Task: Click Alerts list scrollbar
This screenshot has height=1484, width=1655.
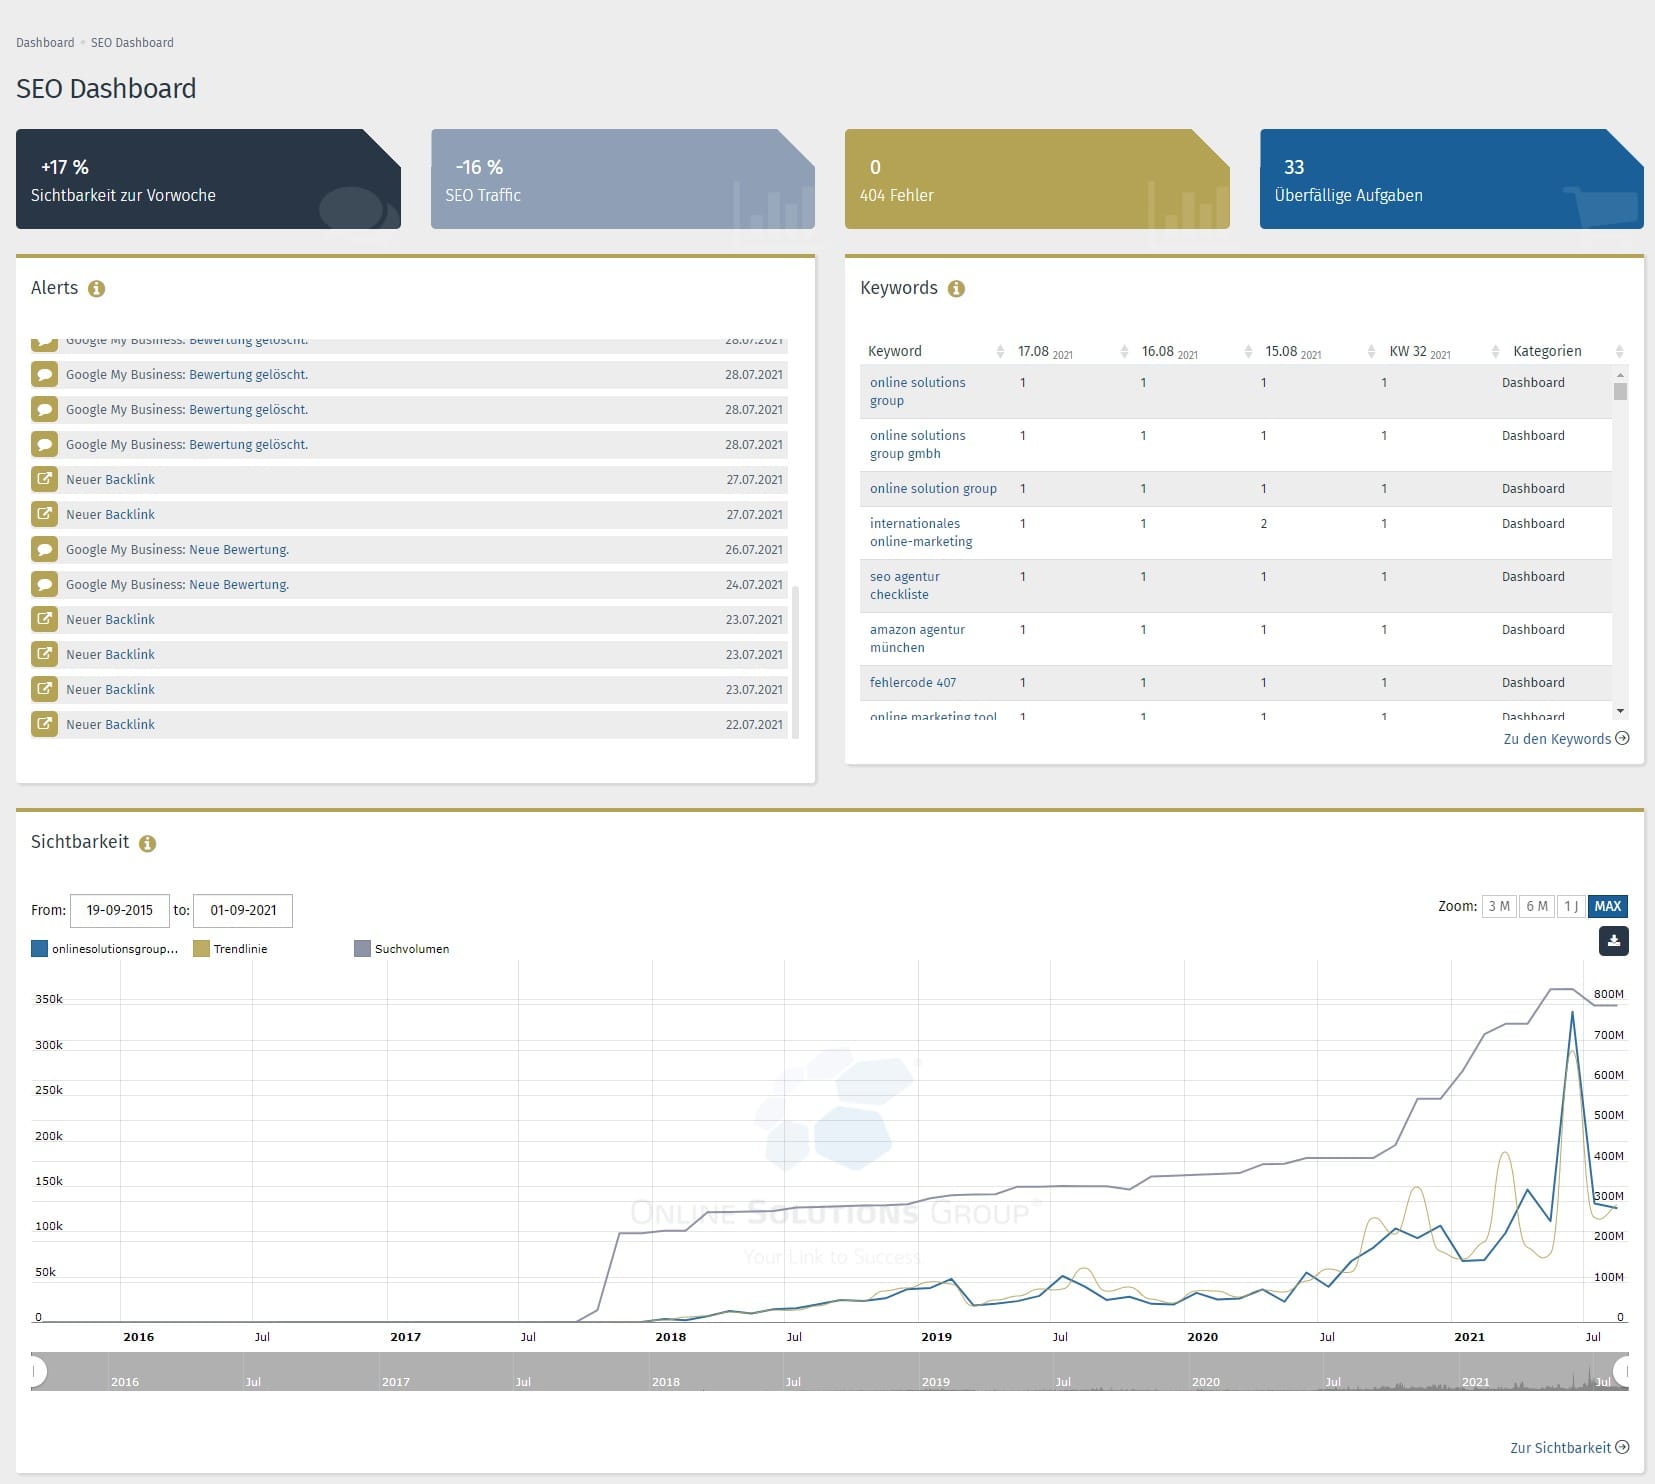Action: (795, 662)
